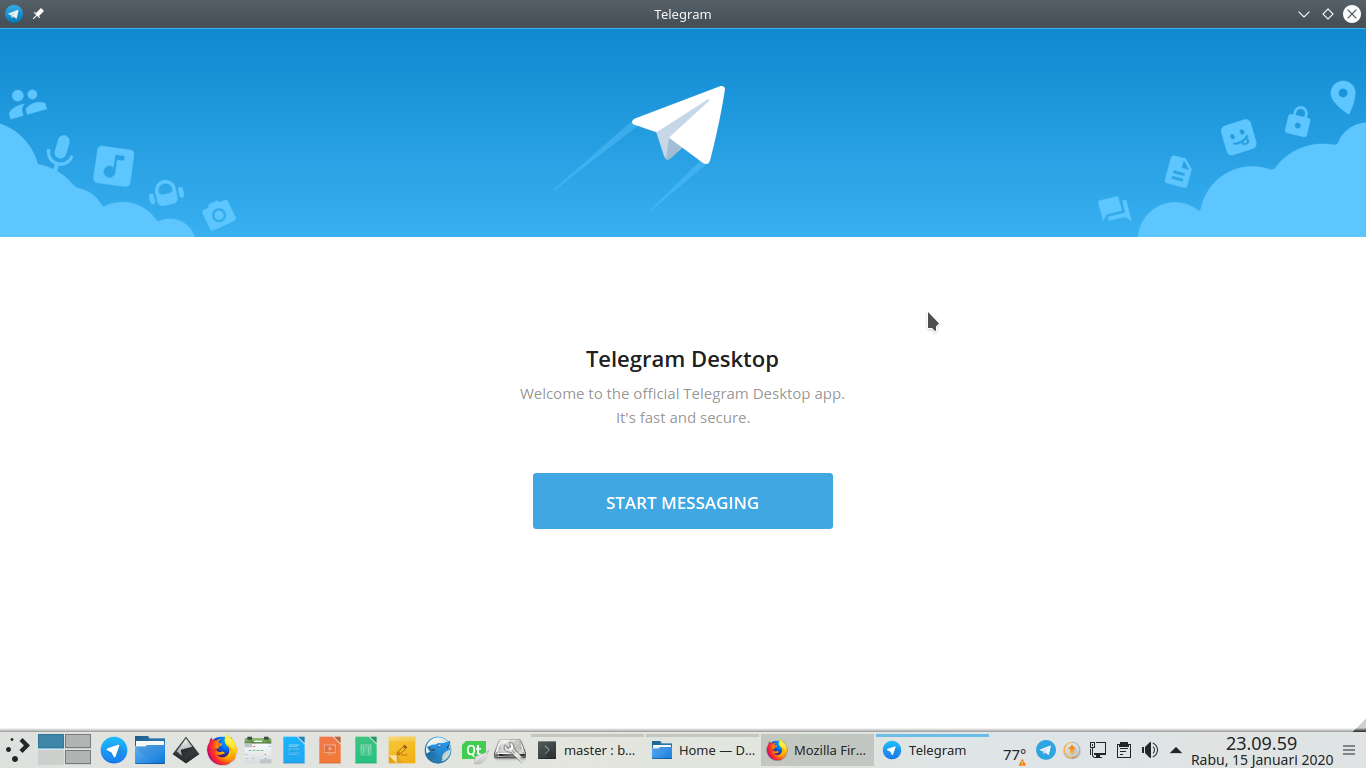Open the 77° weather widget
The width and height of the screenshot is (1366, 768).
pos(1014,754)
